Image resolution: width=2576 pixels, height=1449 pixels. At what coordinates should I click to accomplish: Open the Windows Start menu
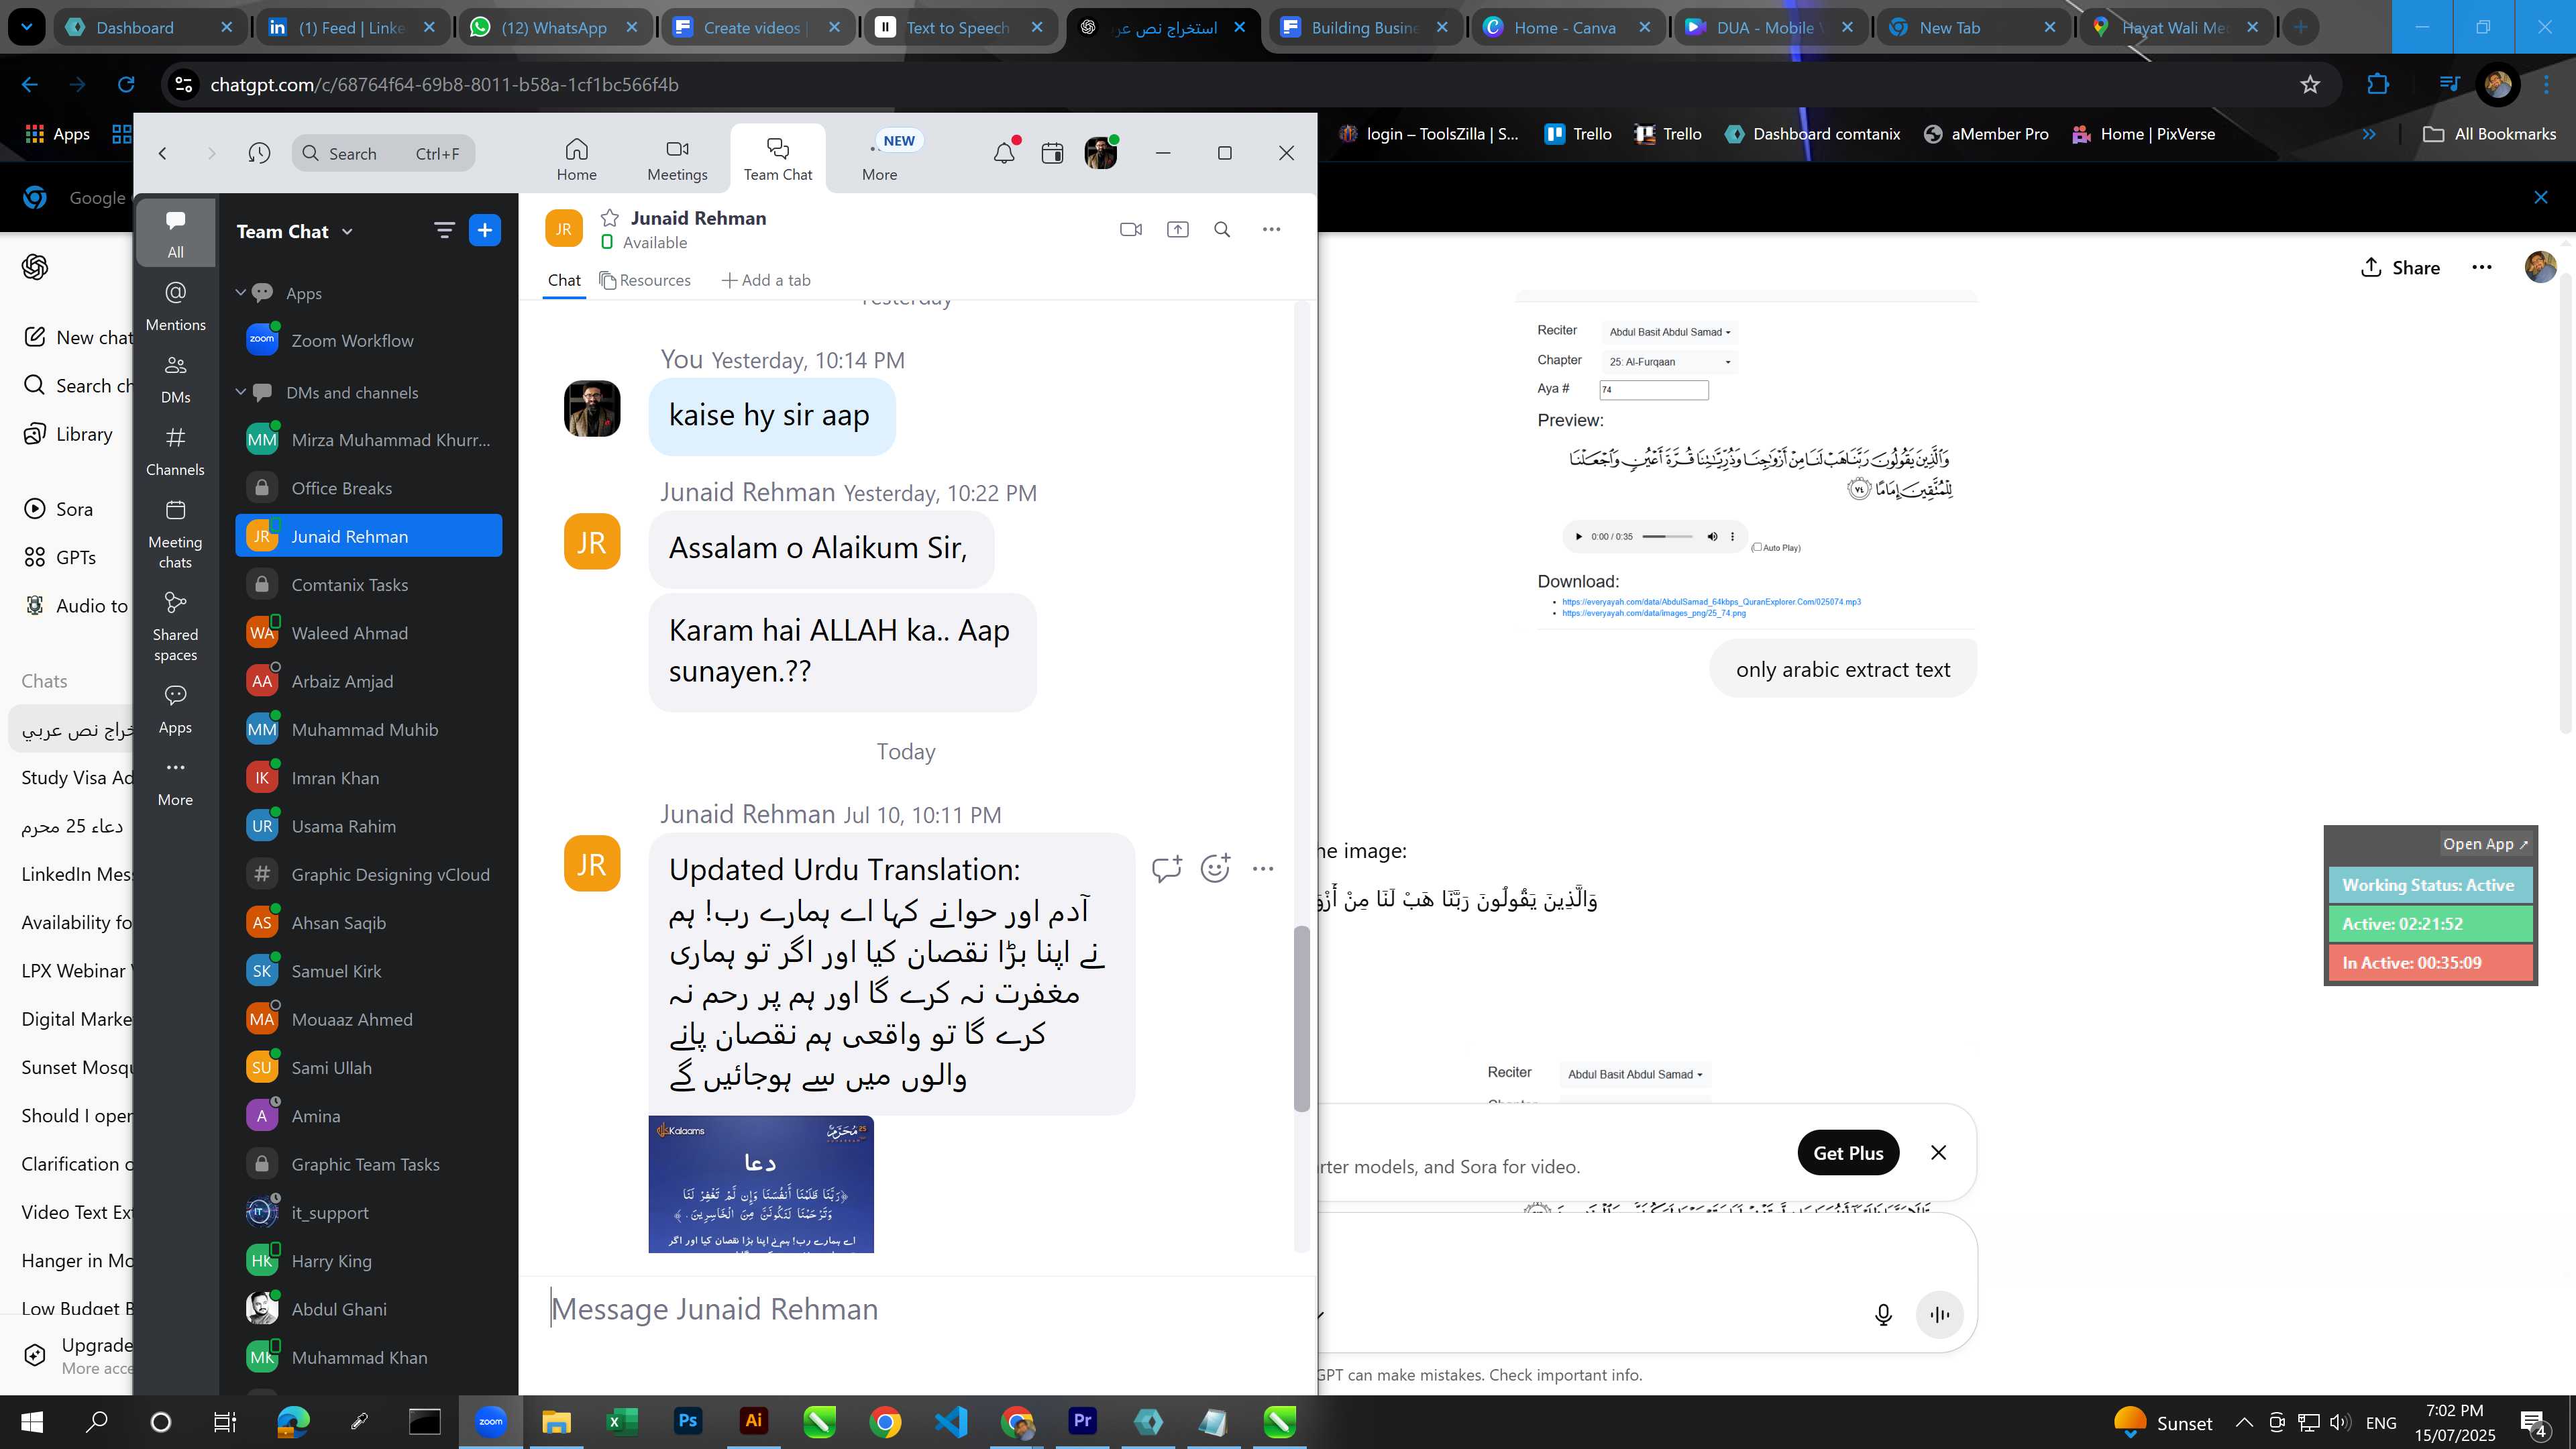(32, 1421)
